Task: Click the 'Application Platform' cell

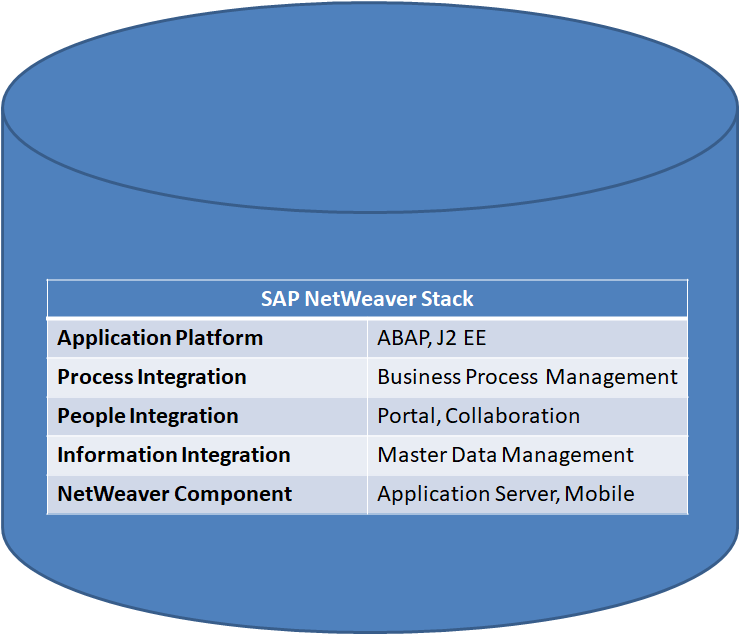Action: click(207, 338)
